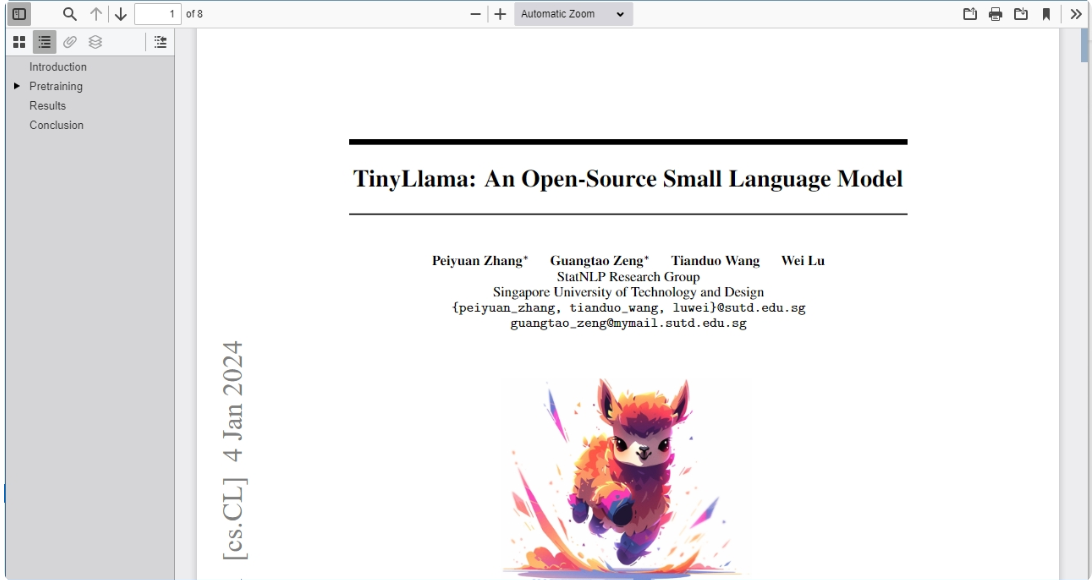
Task: Download the PDF file
Action: tap(1021, 14)
